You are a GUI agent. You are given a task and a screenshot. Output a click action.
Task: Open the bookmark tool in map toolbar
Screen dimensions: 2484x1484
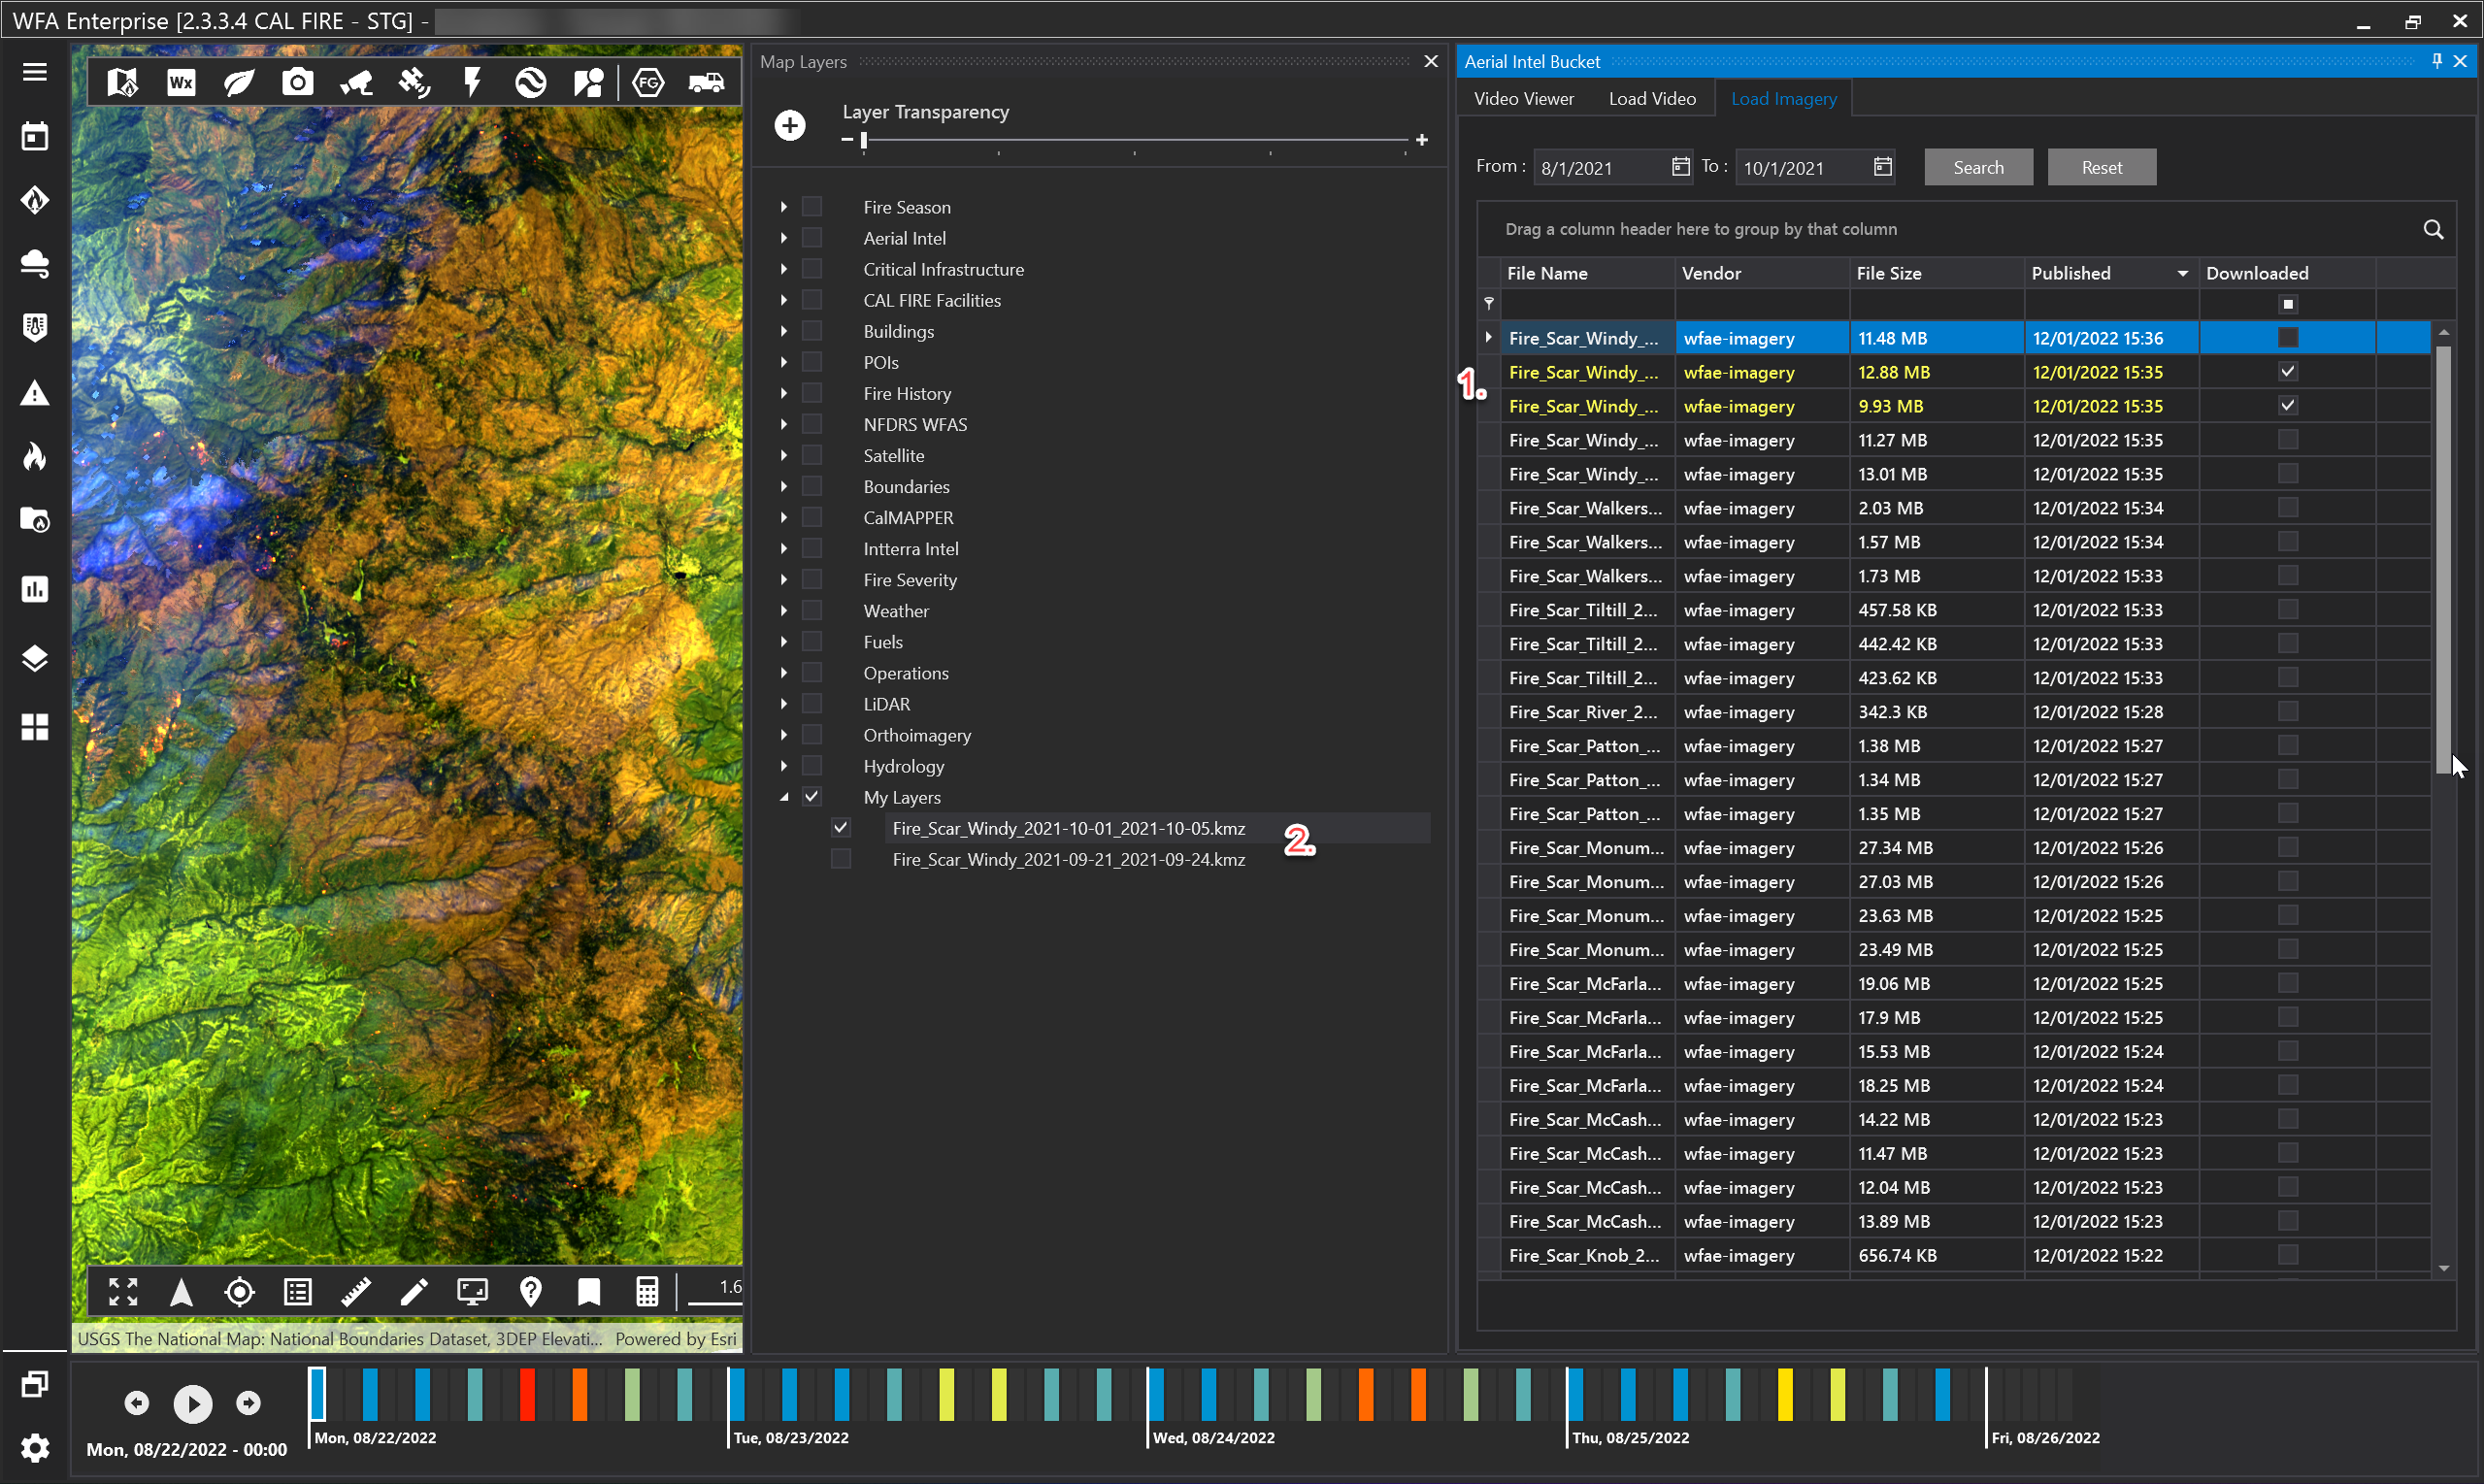(589, 1292)
